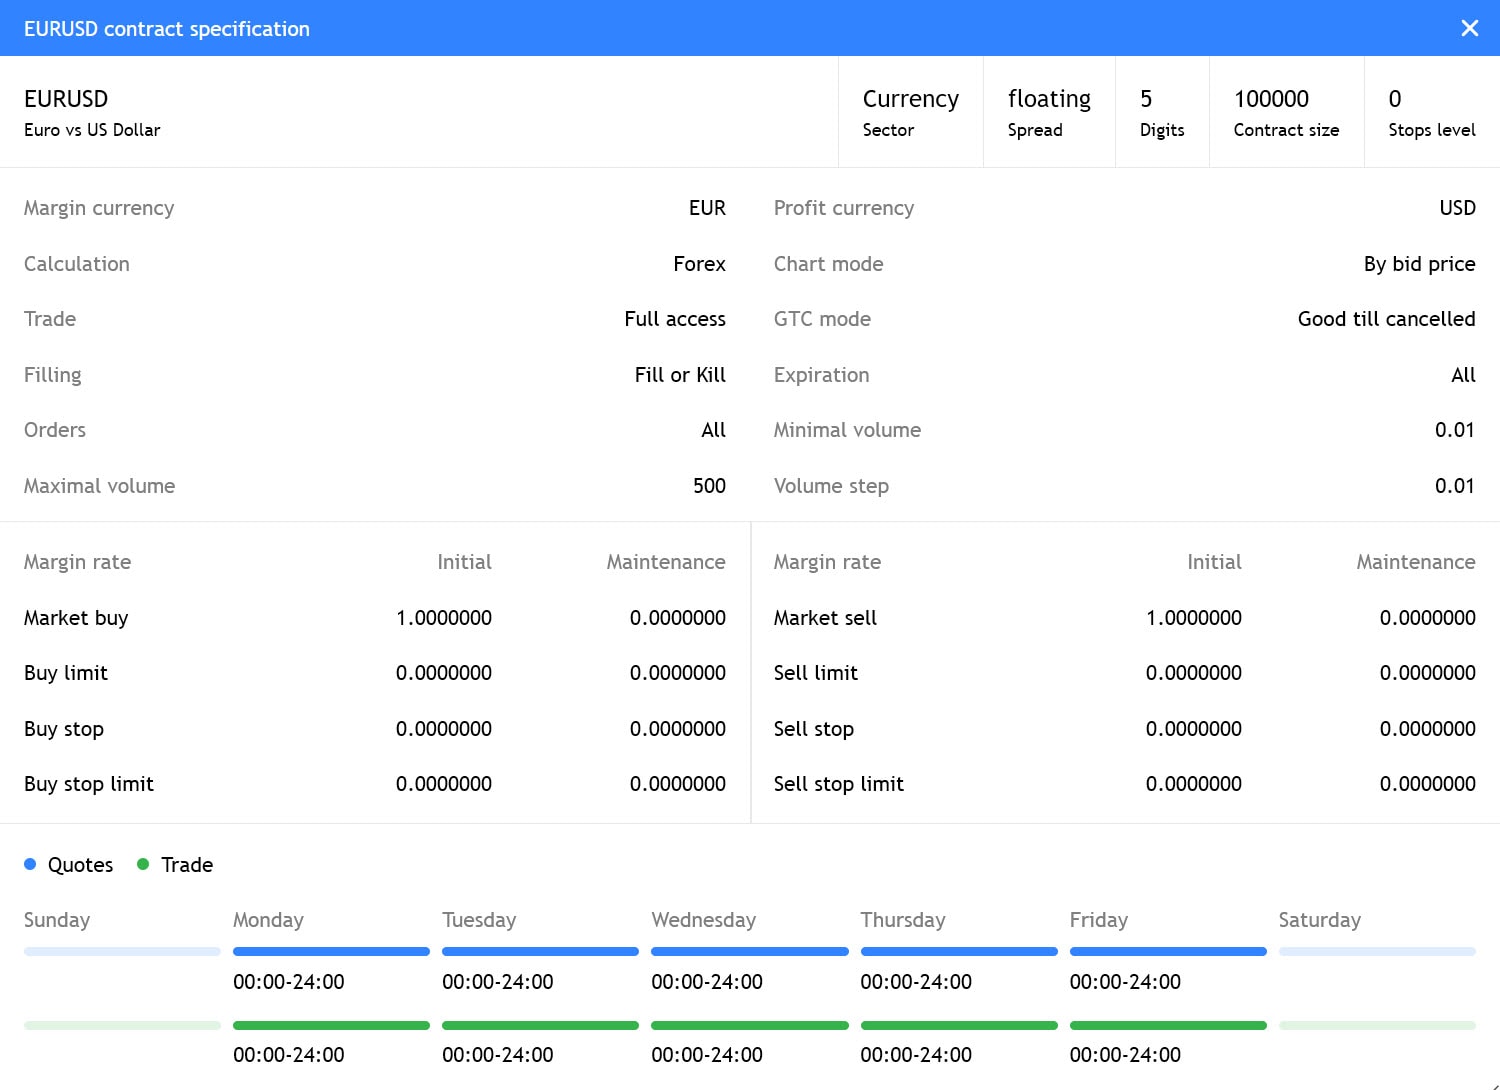Click the Filling value Fill or Kill
This screenshot has height=1090, width=1500.
point(680,374)
